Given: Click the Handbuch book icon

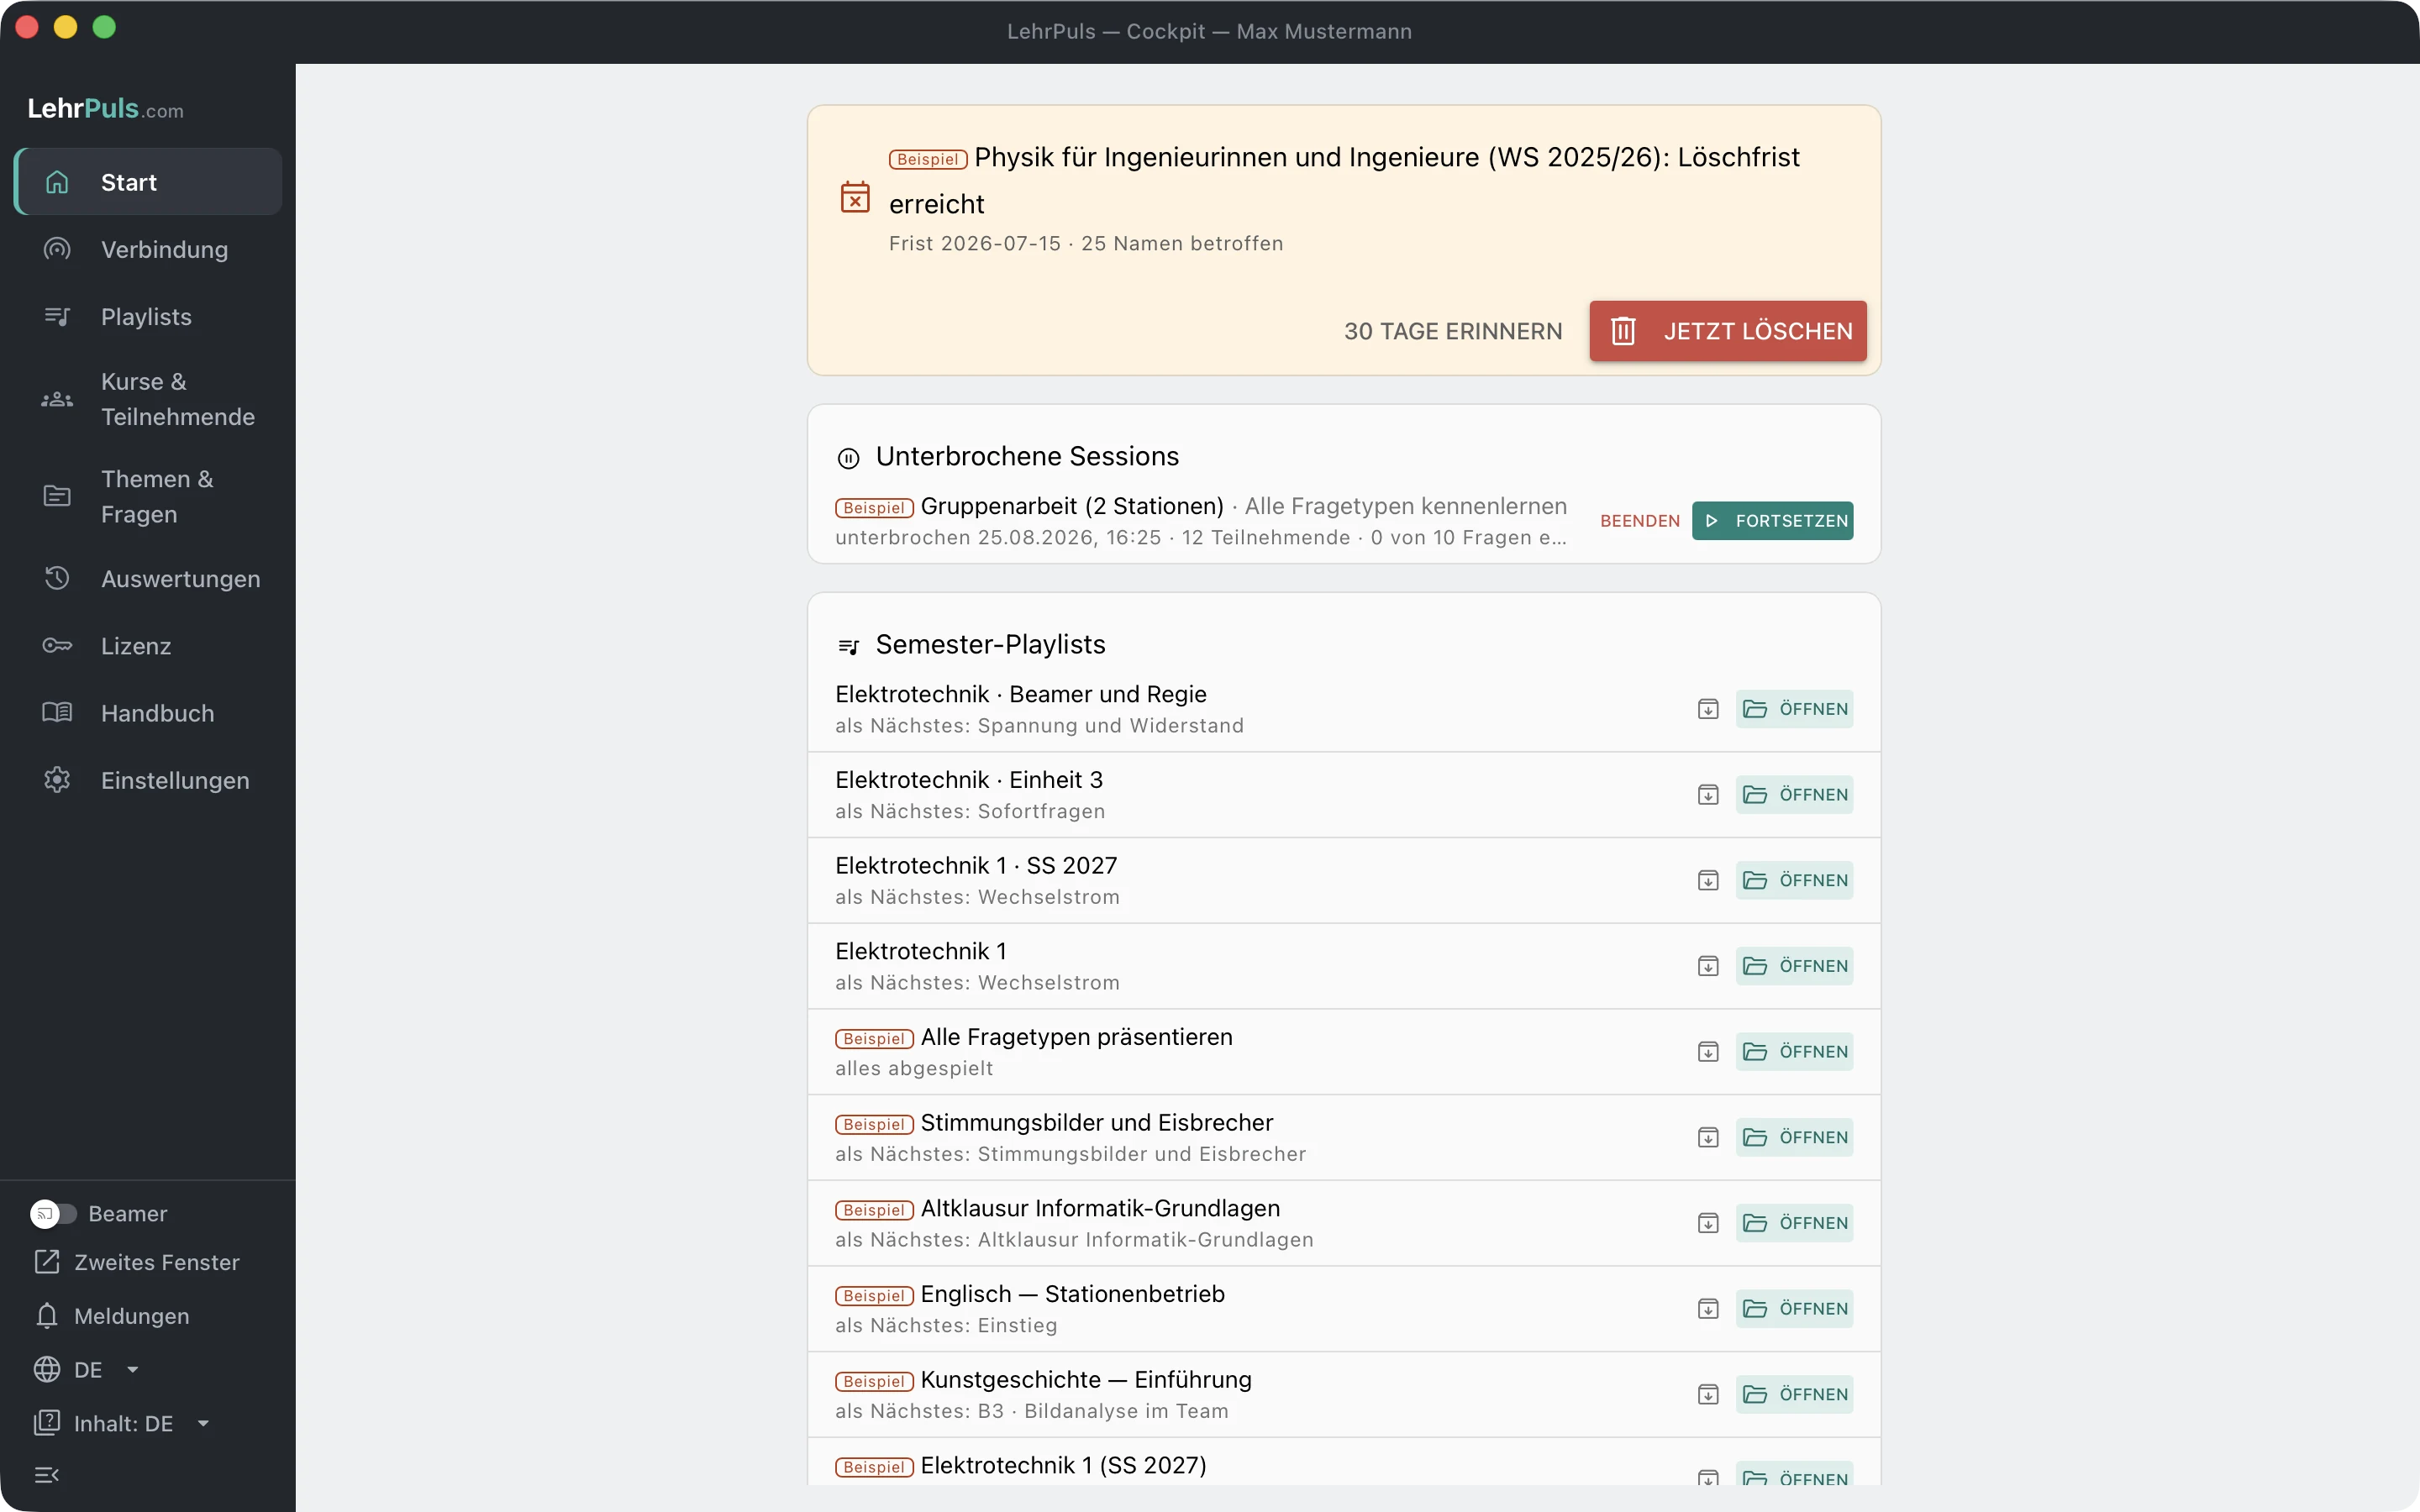Looking at the screenshot, I should pyautogui.click(x=57, y=712).
